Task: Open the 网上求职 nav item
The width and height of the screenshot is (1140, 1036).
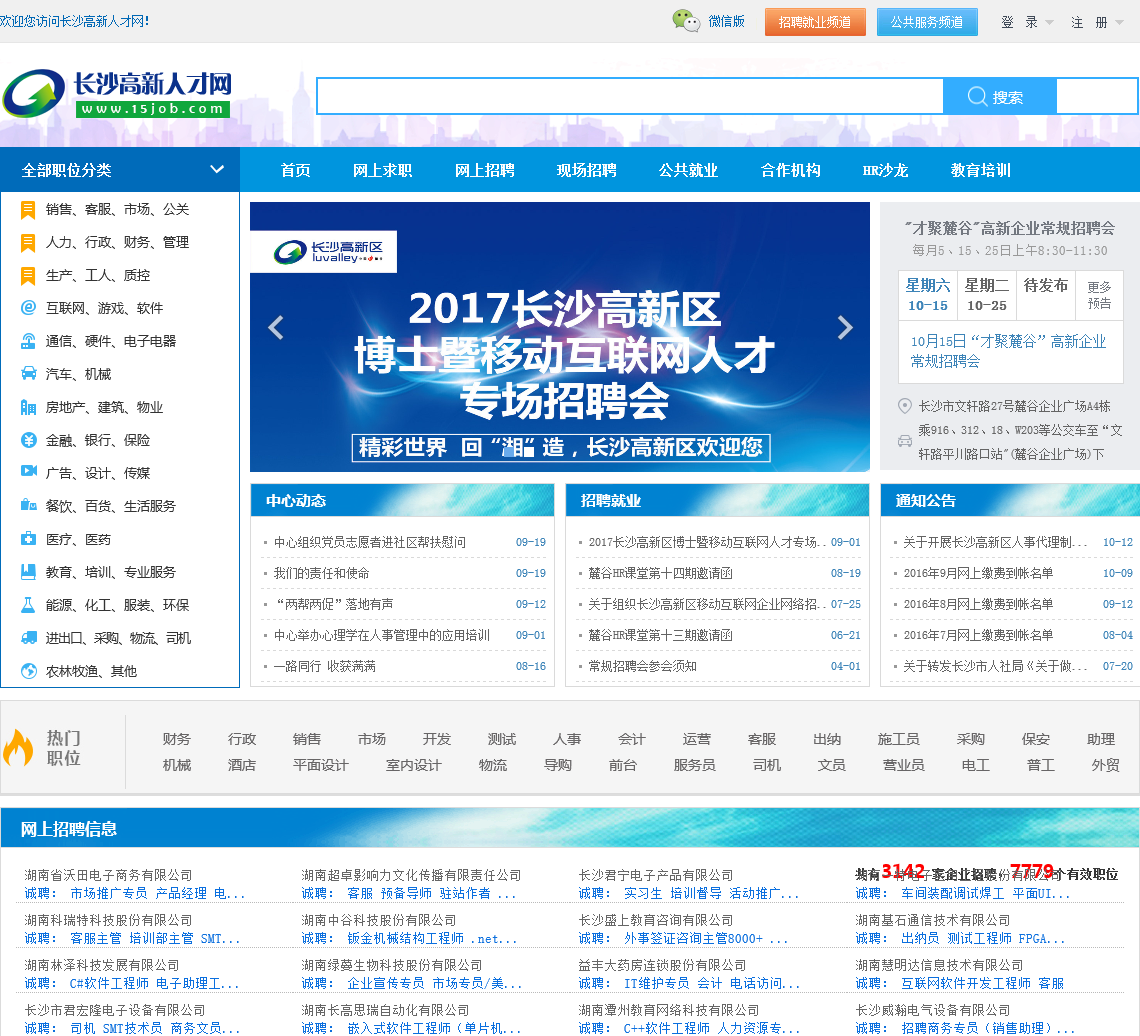Action: pyautogui.click(x=382, y=170)
